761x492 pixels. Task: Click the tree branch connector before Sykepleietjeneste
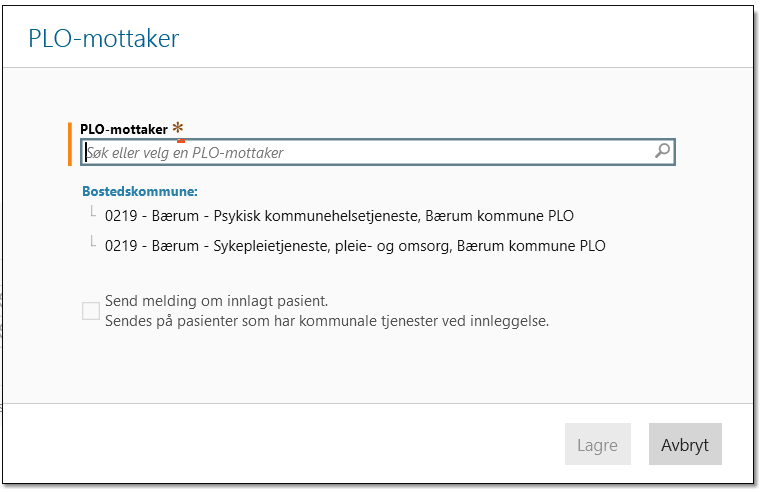tap(90, 242)
